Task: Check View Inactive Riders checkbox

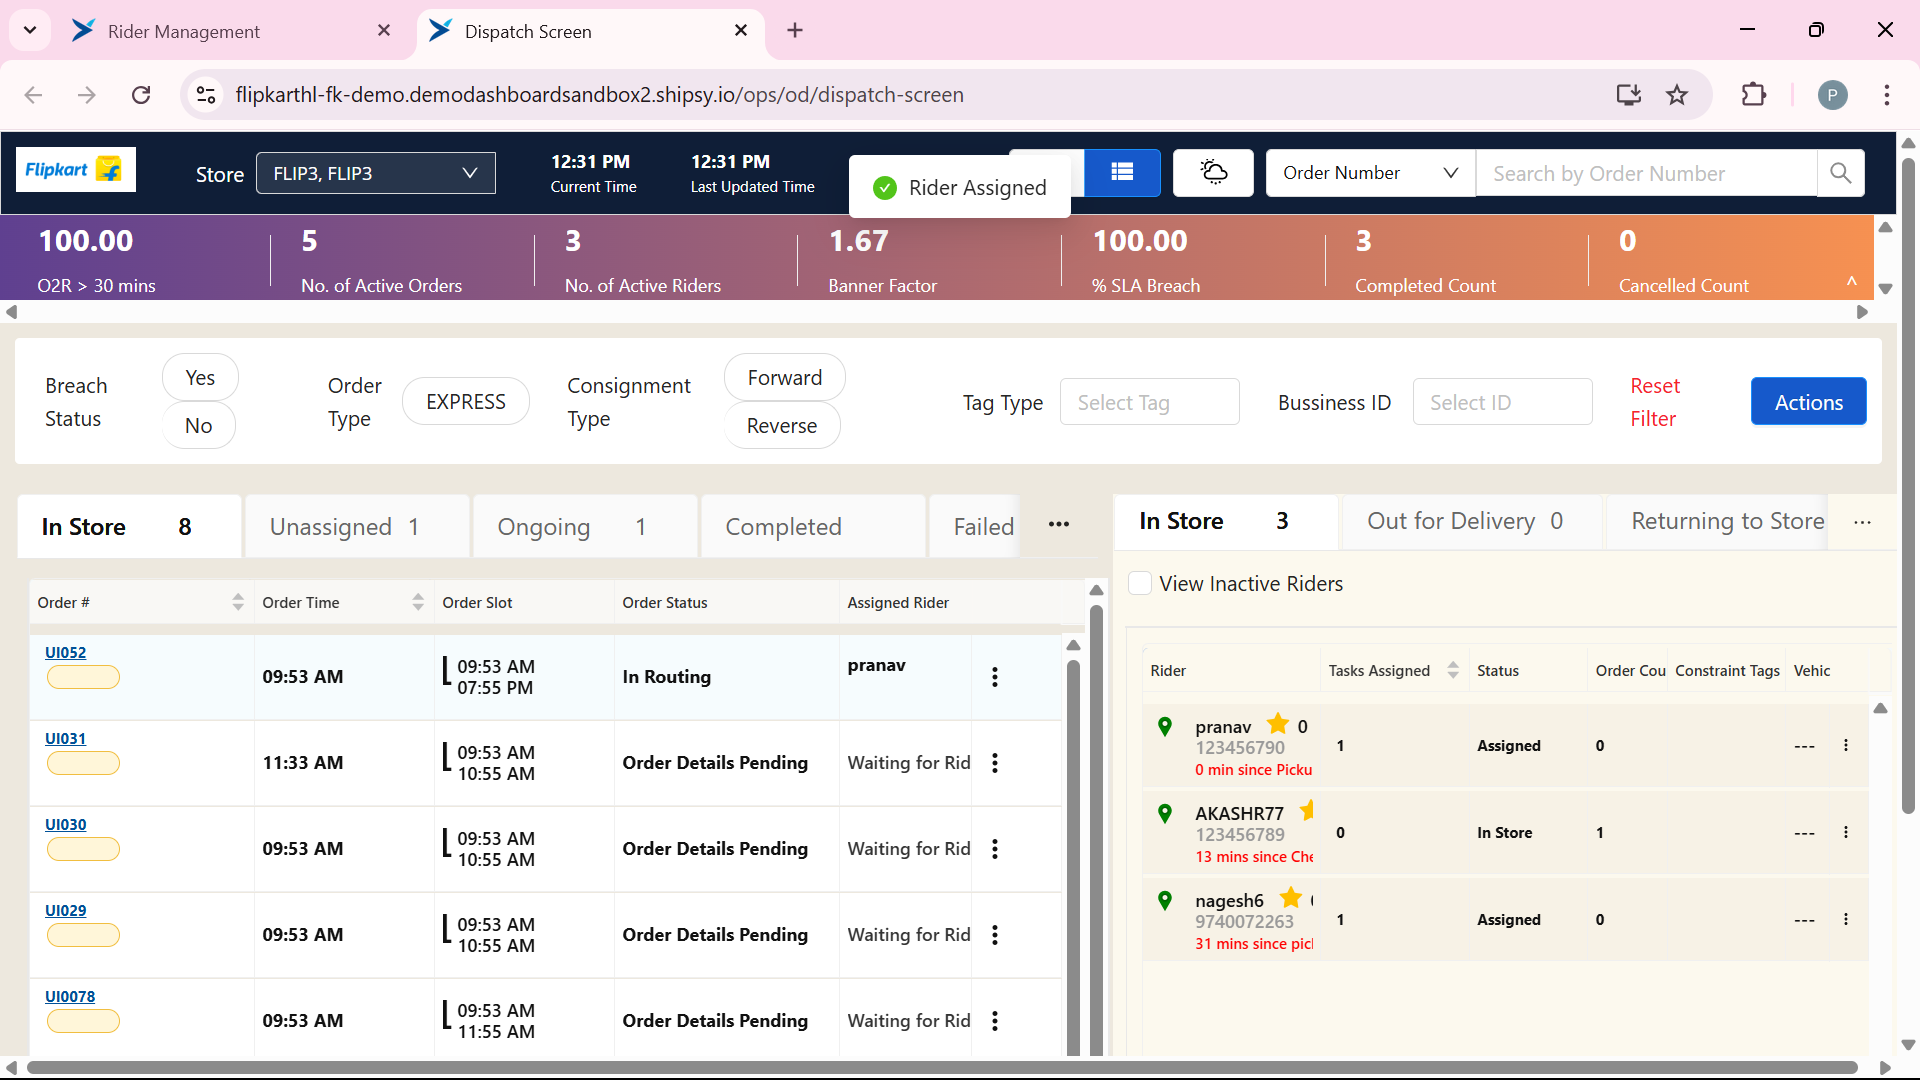Action: [1140, 583]
